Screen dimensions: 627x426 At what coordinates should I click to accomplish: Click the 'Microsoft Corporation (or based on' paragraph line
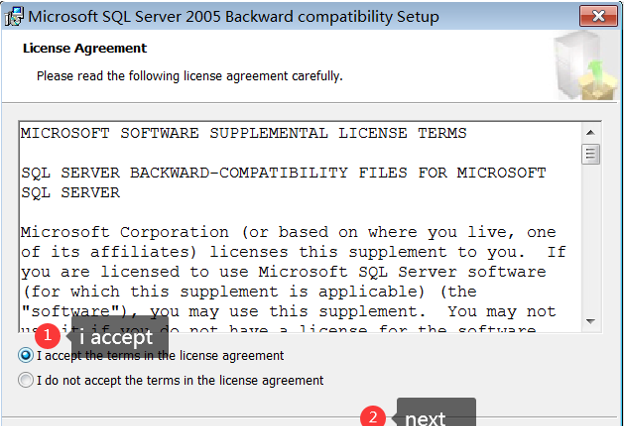pos(288,232)
